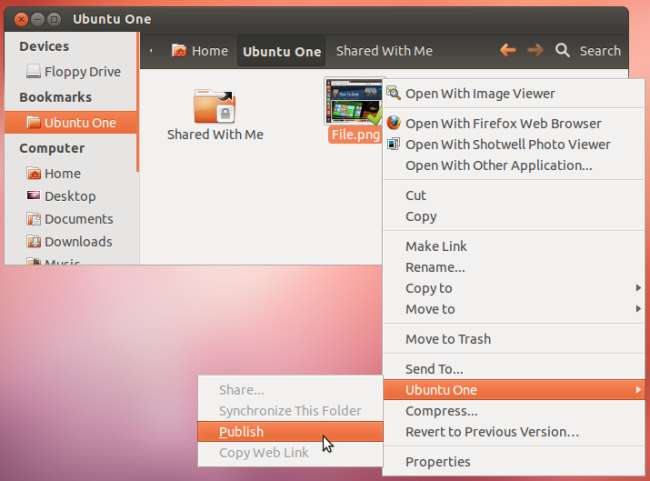Open the Ubuntu One bookmark
Image resolution: width=650 pixels, height=481 pixels.
pyautogui.click(x=71, y=122)
